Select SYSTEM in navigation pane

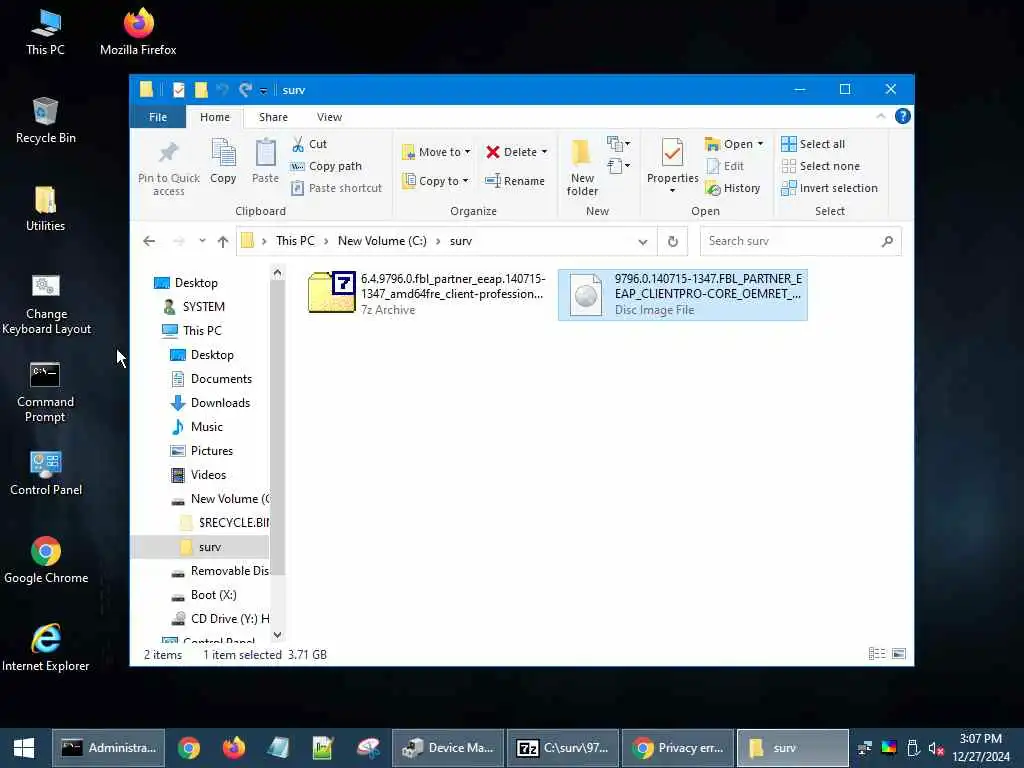(x=203, y=307)
